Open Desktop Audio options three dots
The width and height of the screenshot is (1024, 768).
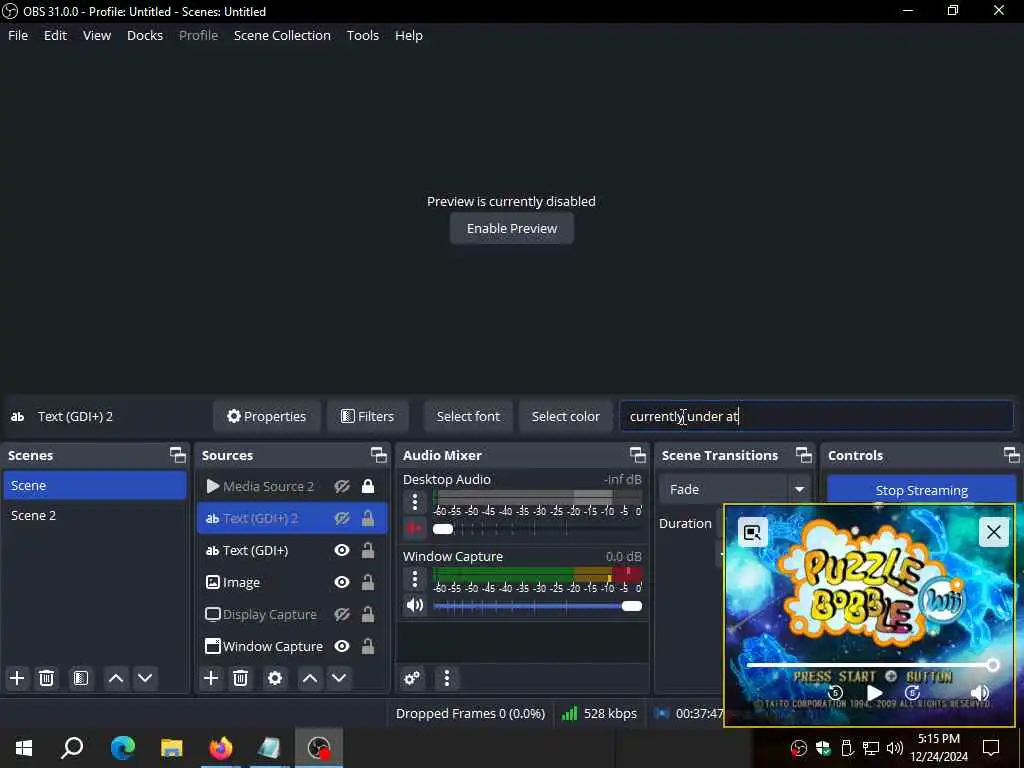point(415,502)
